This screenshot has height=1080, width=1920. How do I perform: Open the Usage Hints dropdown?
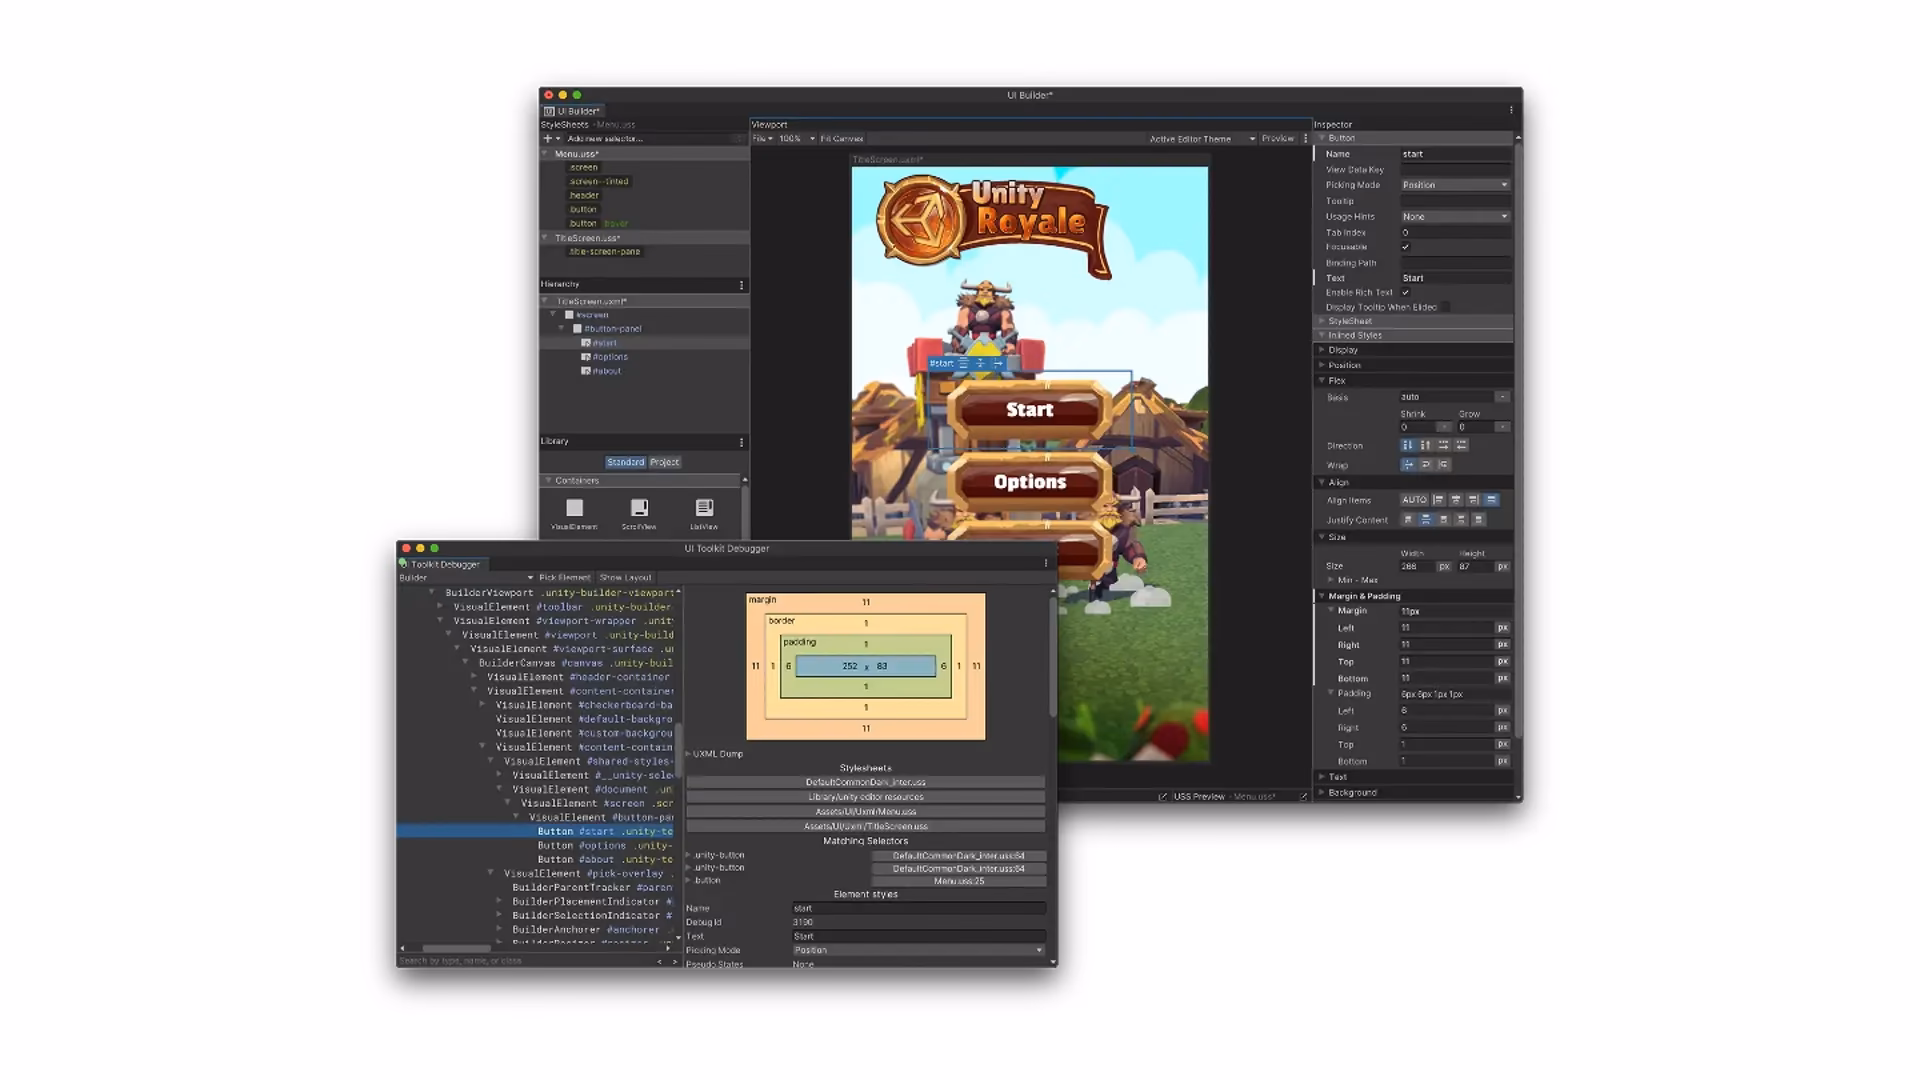pyautogui.click(x=1455, y=216)
